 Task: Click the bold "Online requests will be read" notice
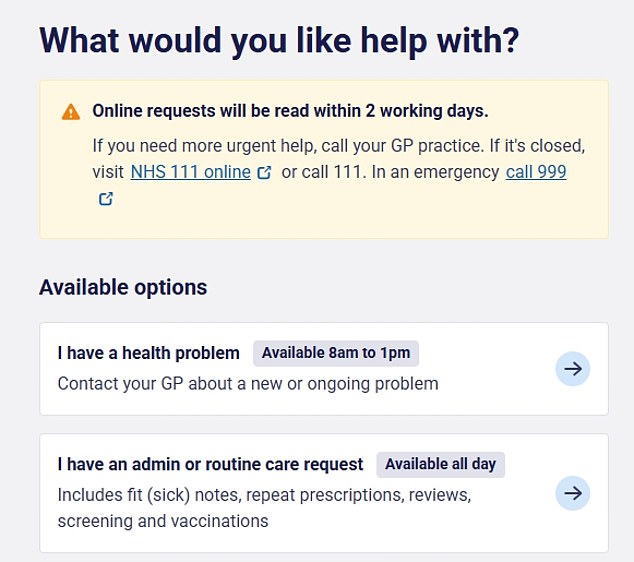290,111
